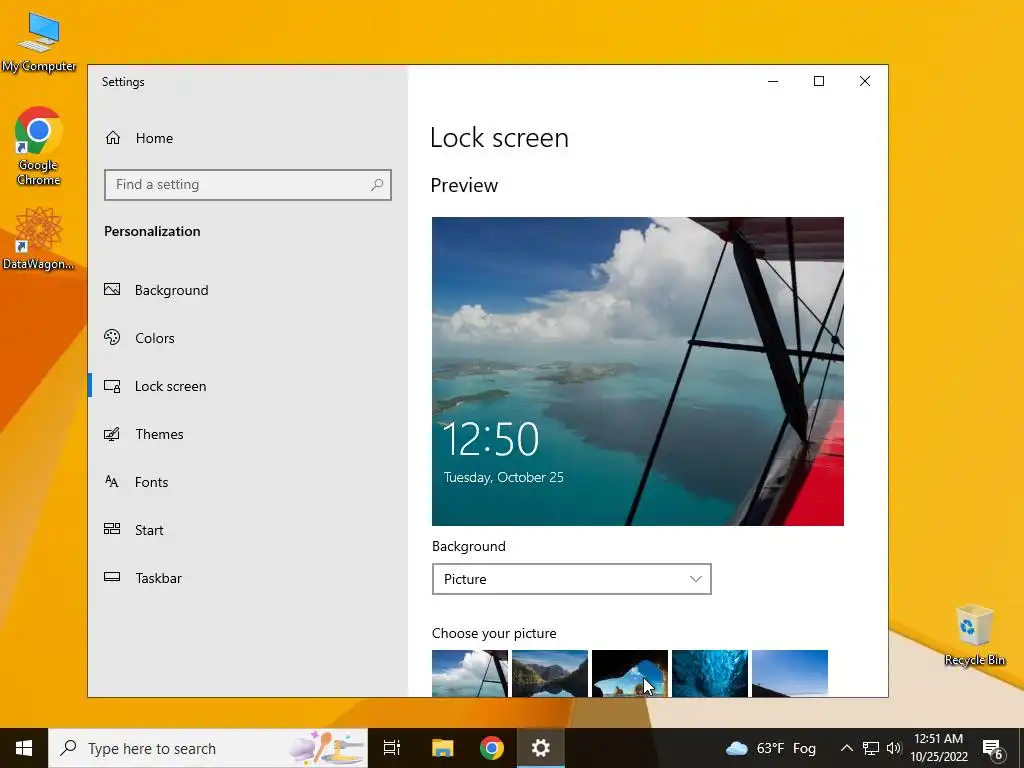
Task: Select the Google Chrome desktop shortcut
Action: coord(39,146)
